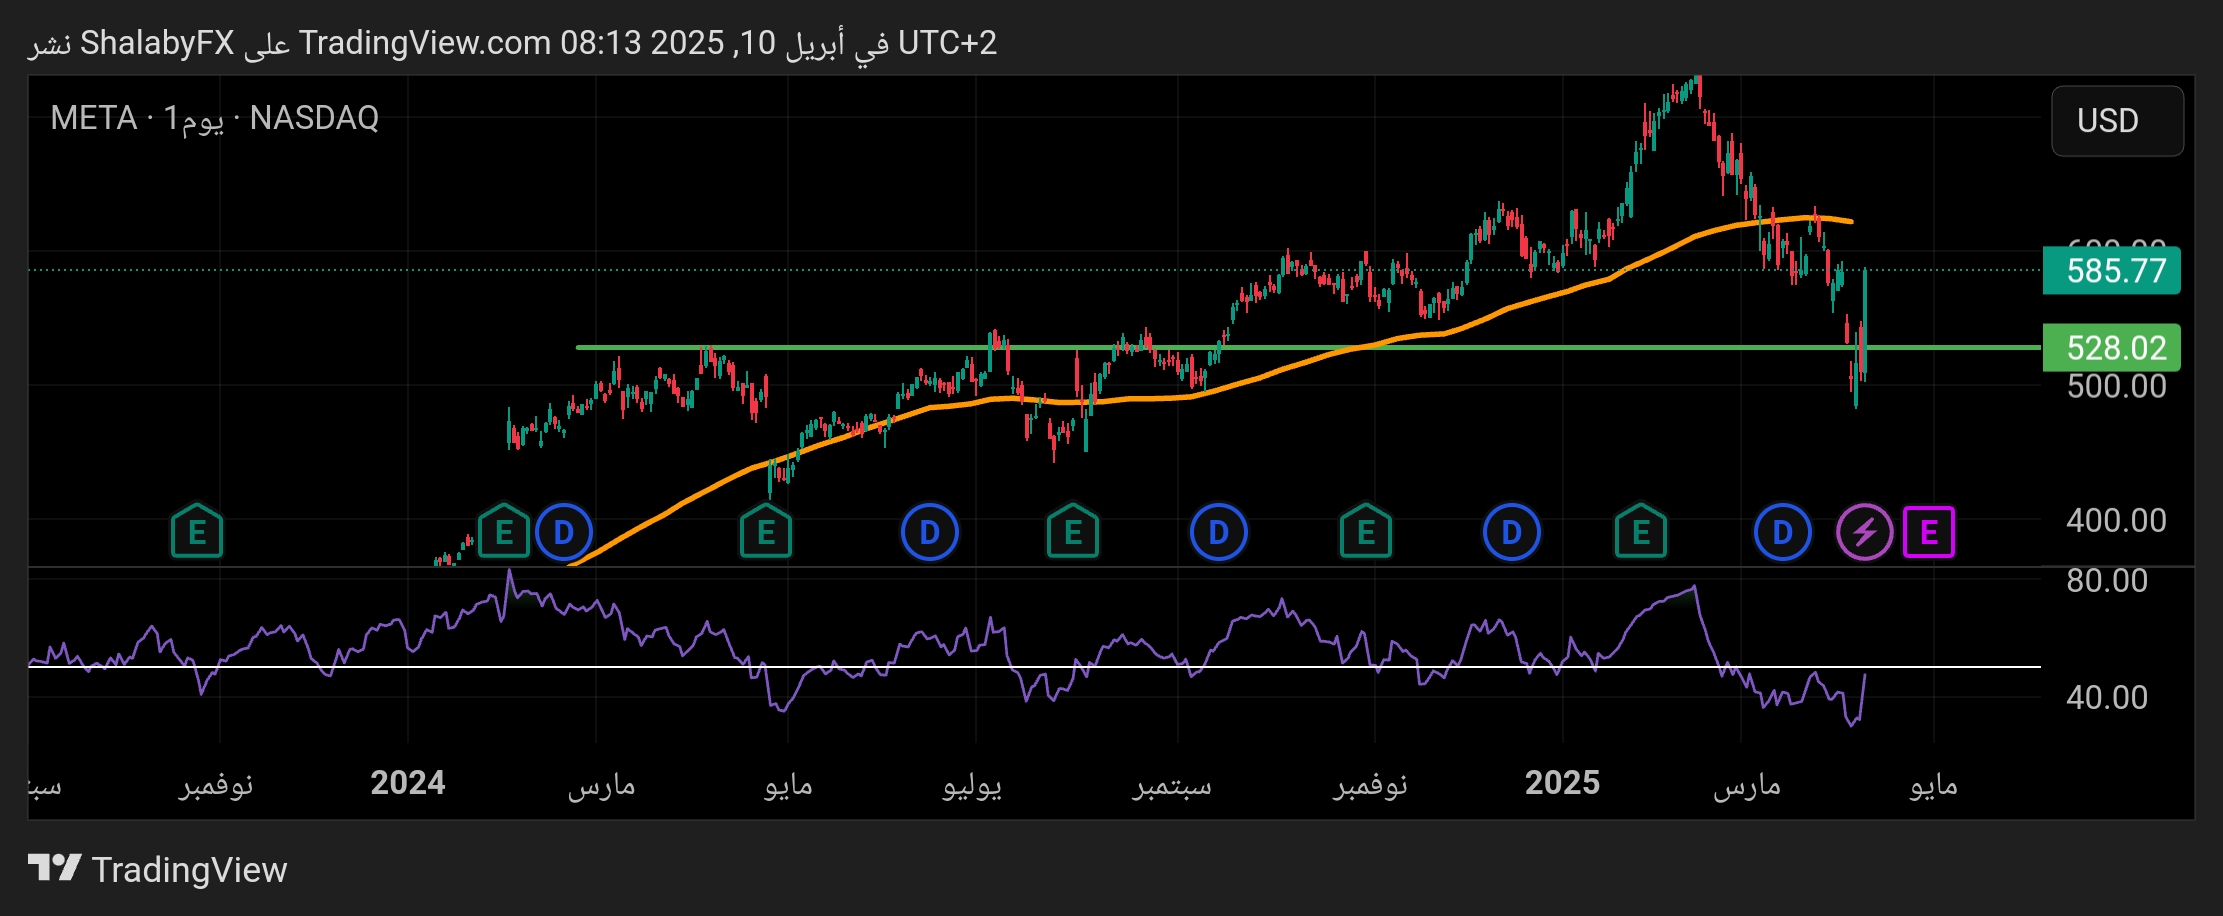Click the 2025 year label on time axis
The height and width of the screenshot is (916, 2223).
click(x=1562, y=782)
